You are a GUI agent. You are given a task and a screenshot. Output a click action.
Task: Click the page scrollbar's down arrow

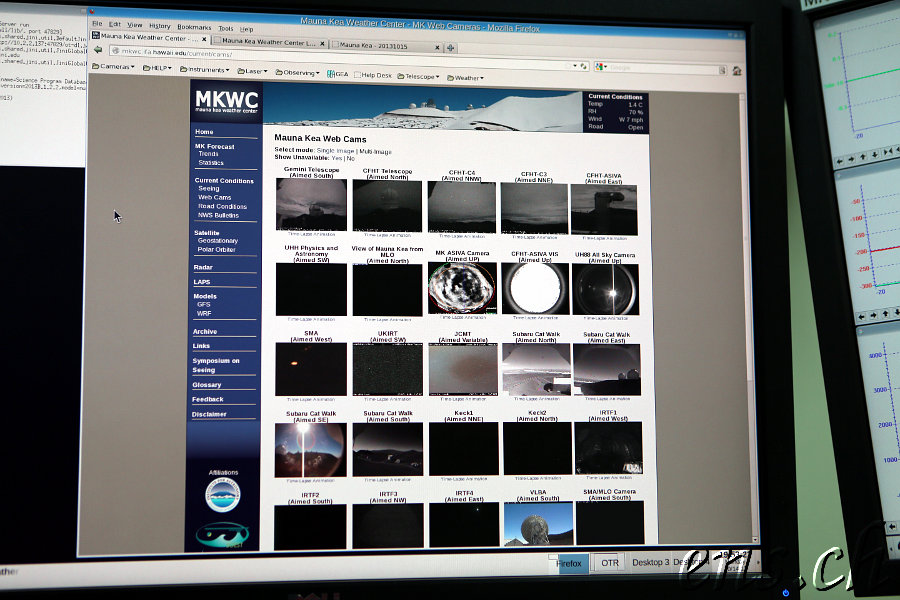pos(754,539)
